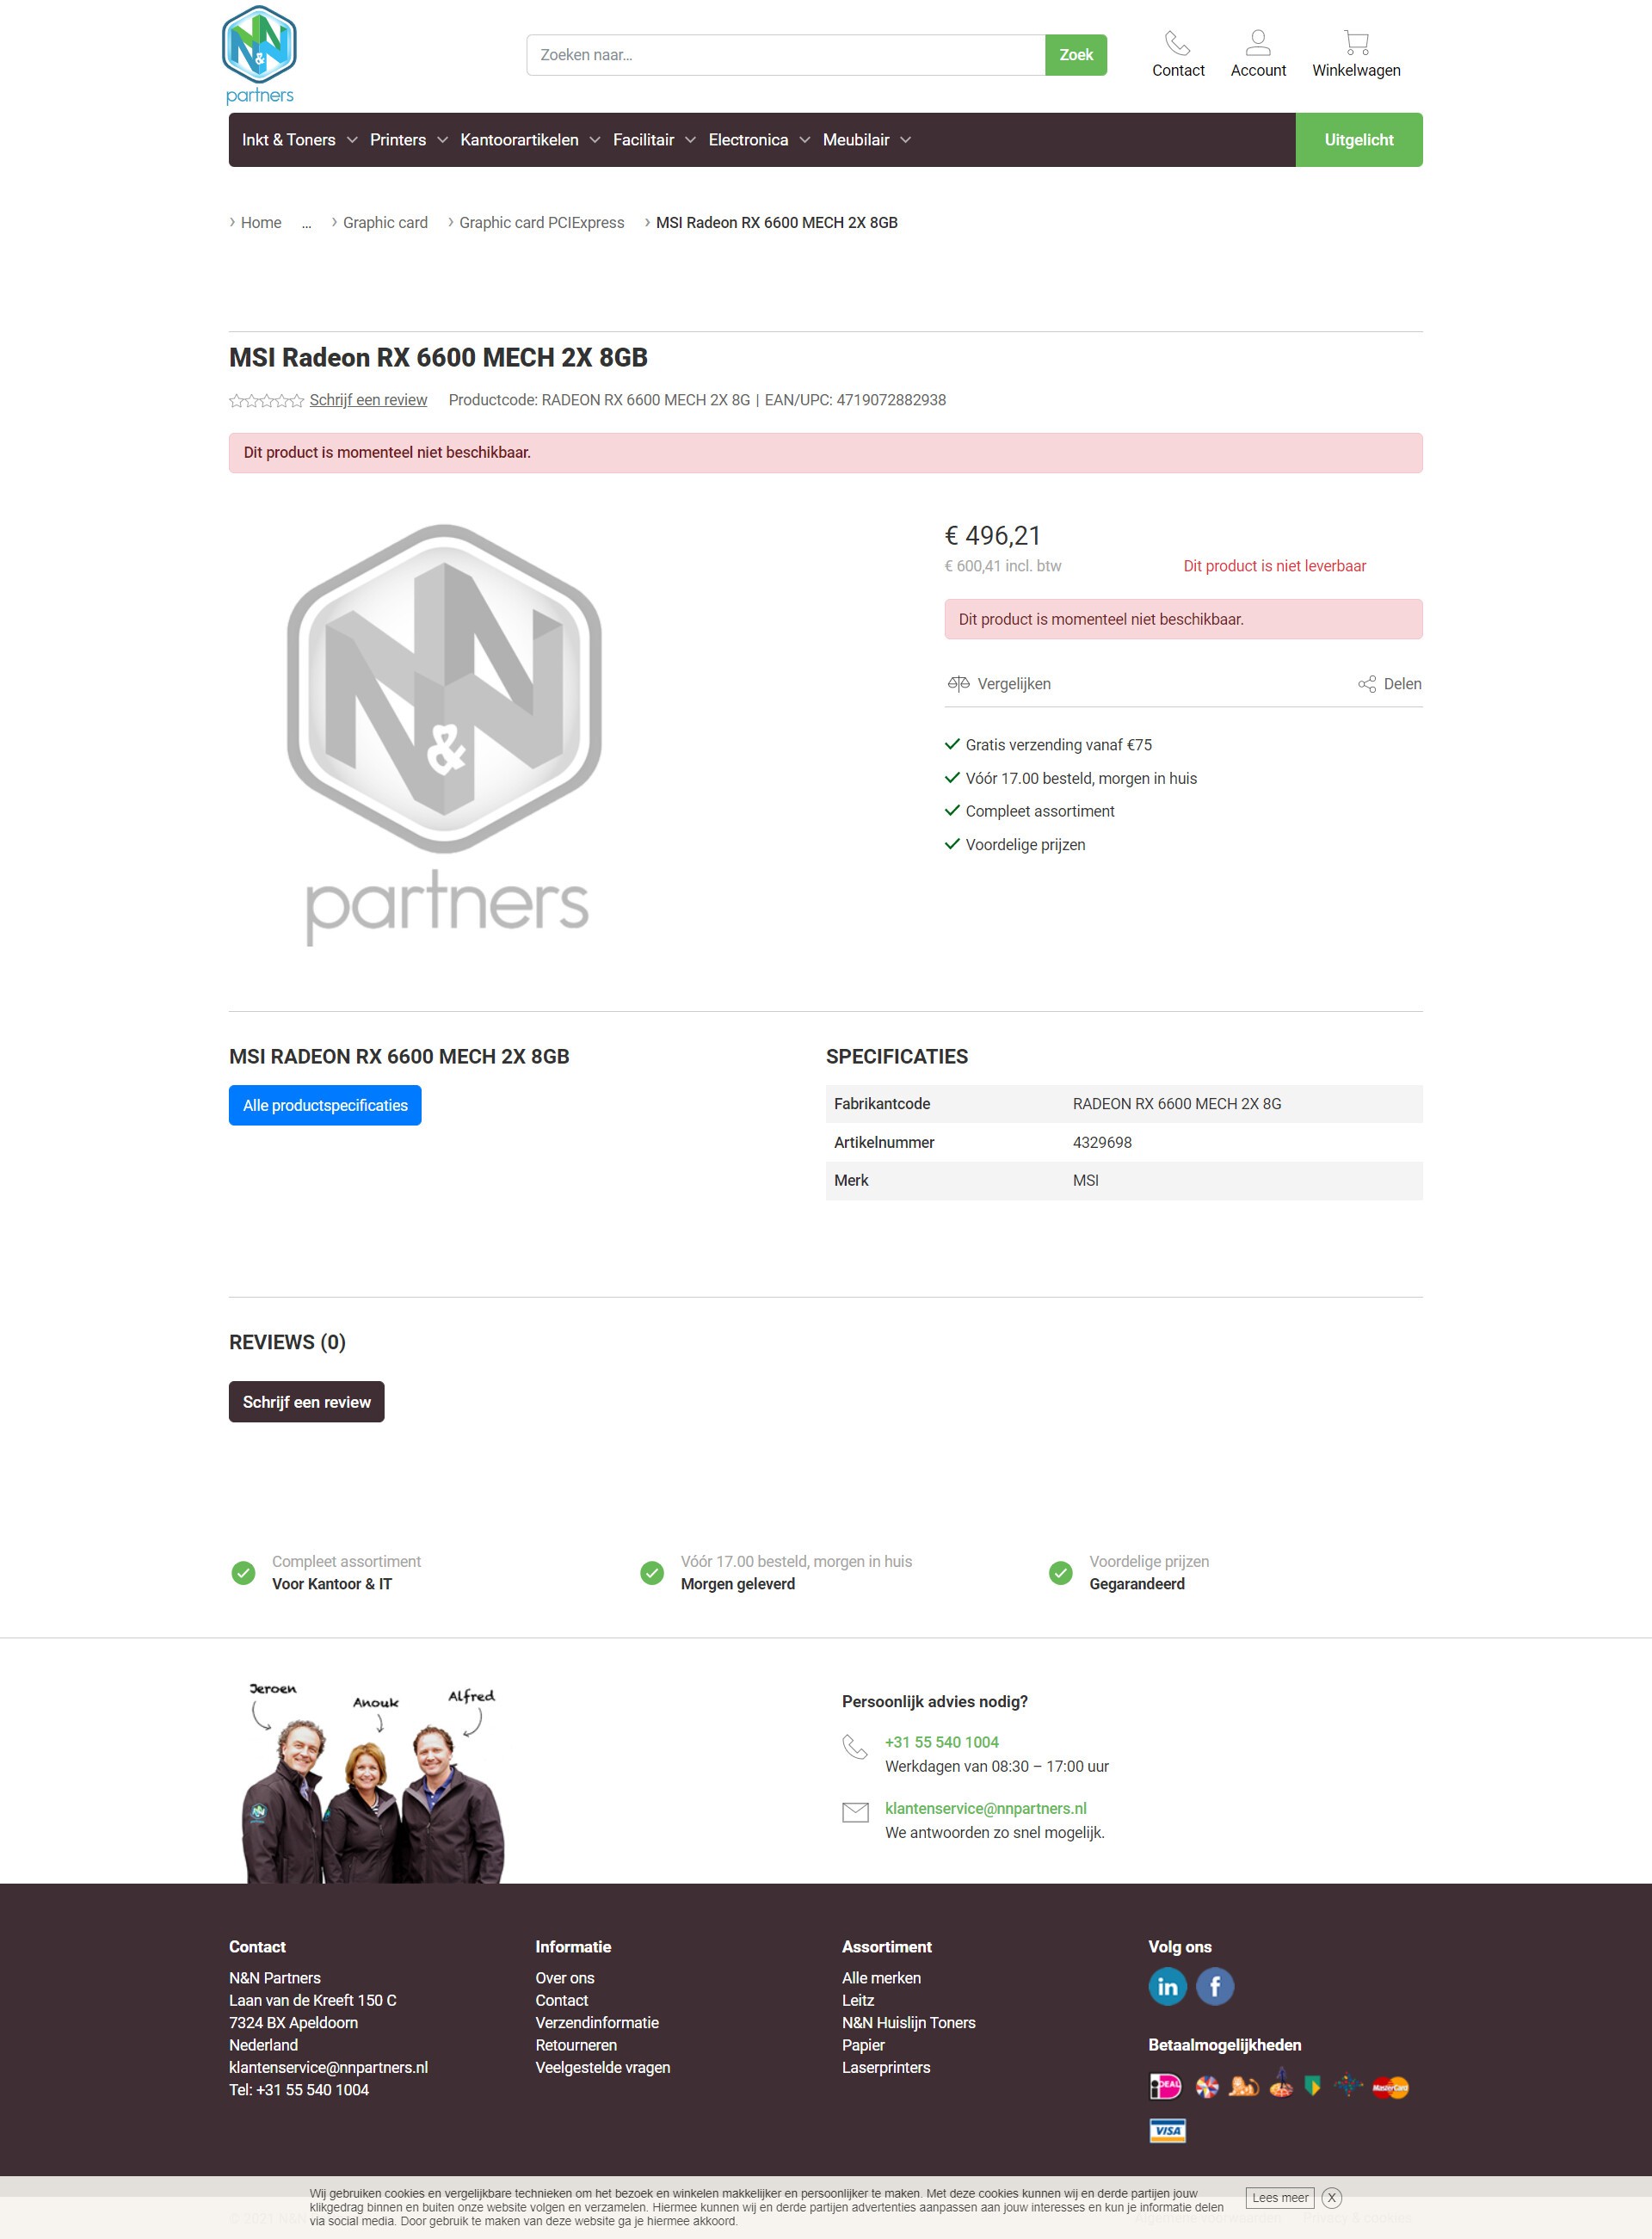Expand the Electronica dropdown menu
This screenshot has width=1652, height=2239.
click(759, 140)
